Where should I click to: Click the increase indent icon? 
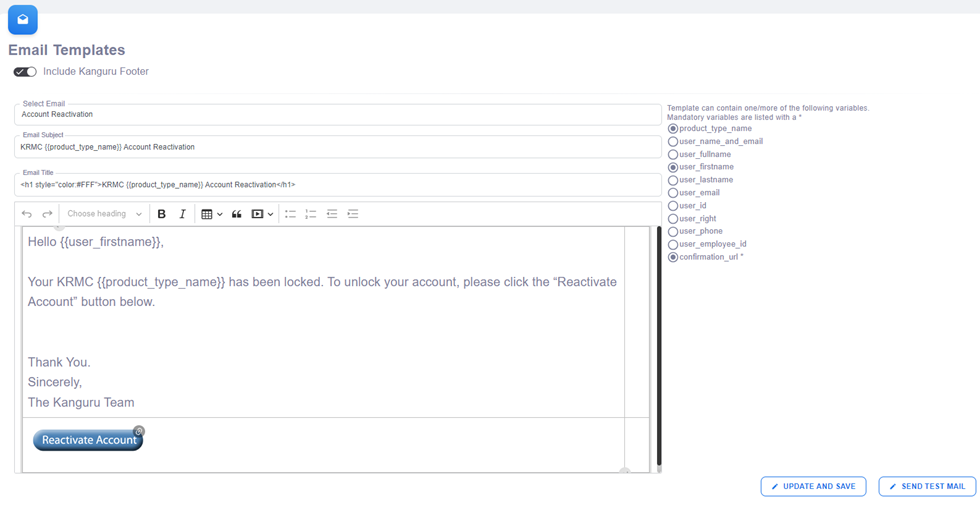coord(353,214)
